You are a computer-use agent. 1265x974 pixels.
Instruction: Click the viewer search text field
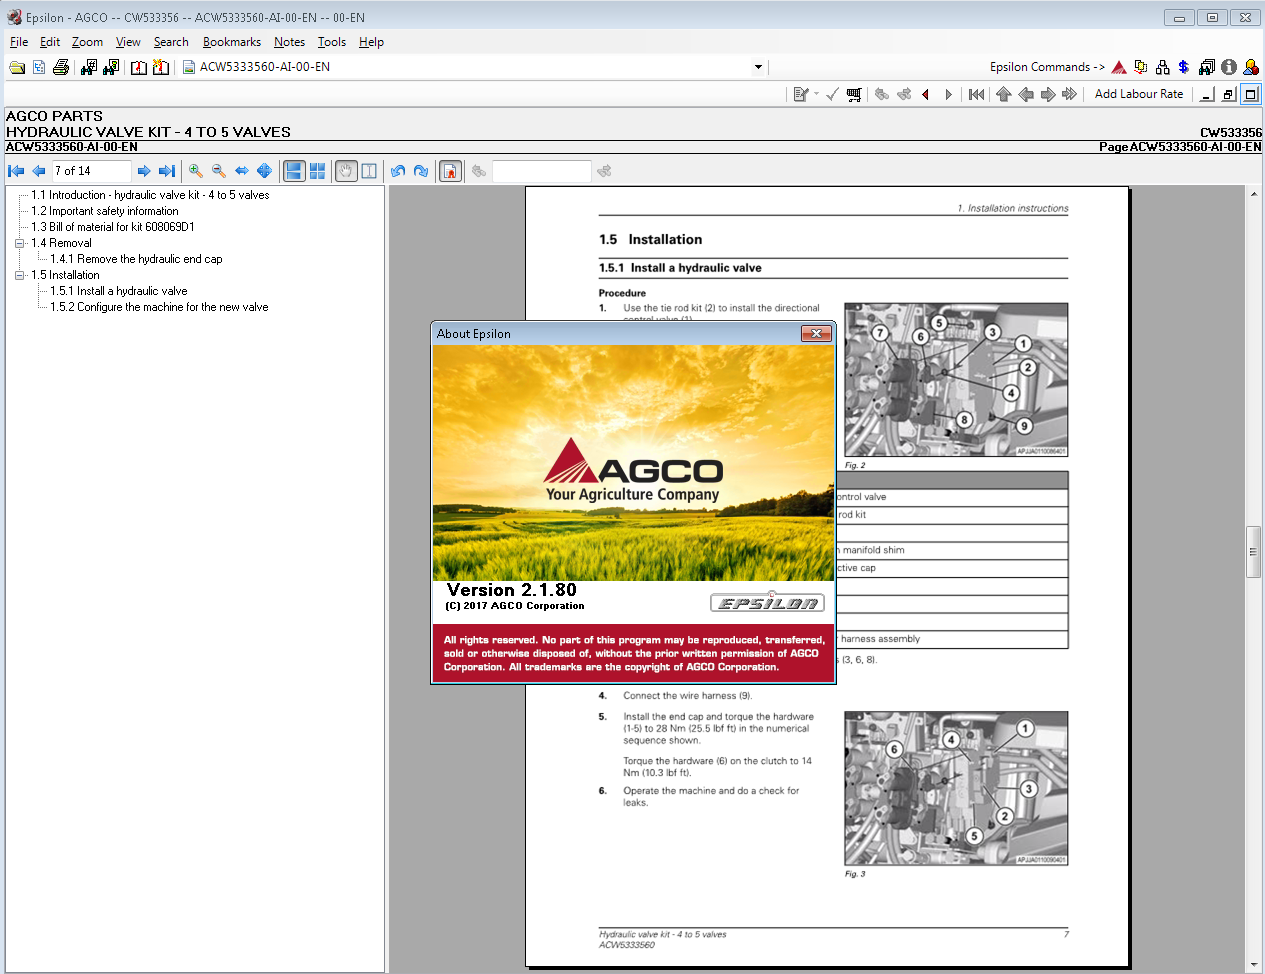tap(541, 171)
